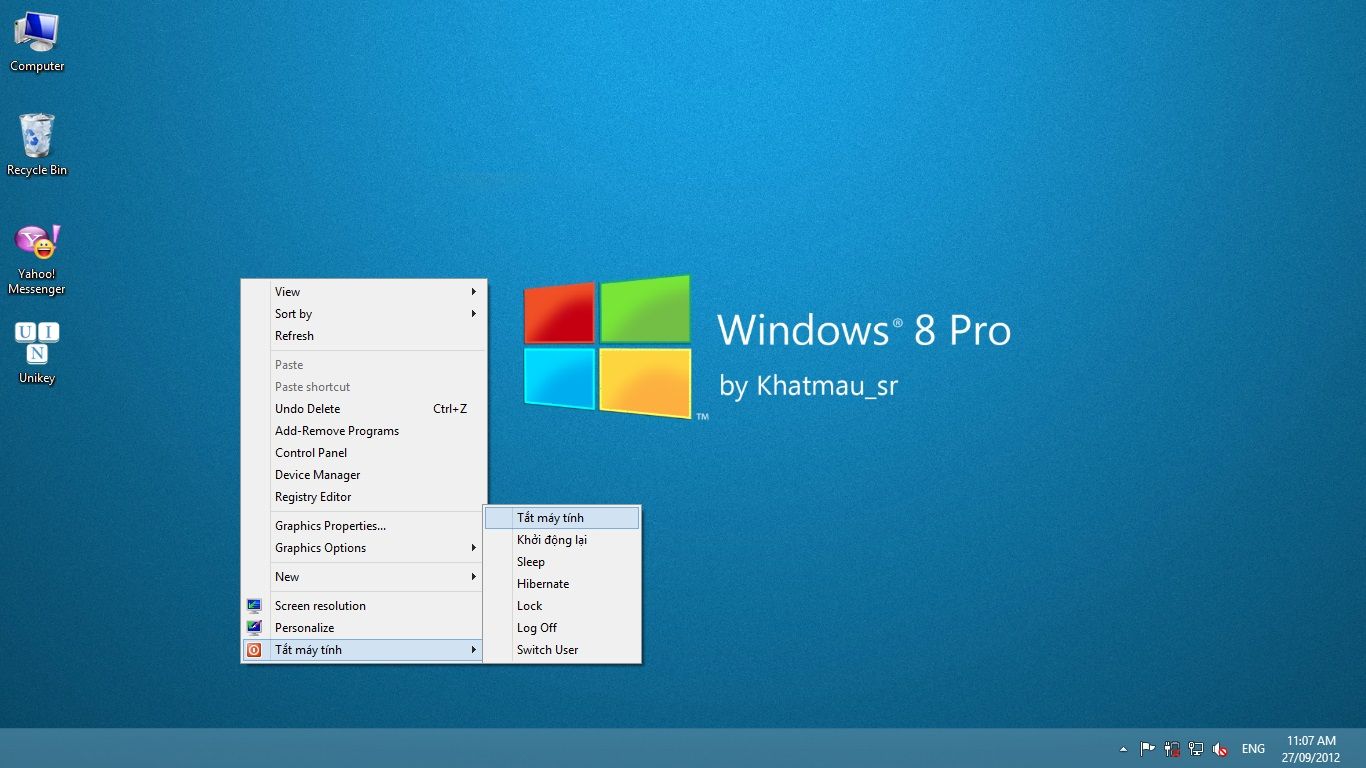Expand the New submenu
1366x768 pixels.
364,577
